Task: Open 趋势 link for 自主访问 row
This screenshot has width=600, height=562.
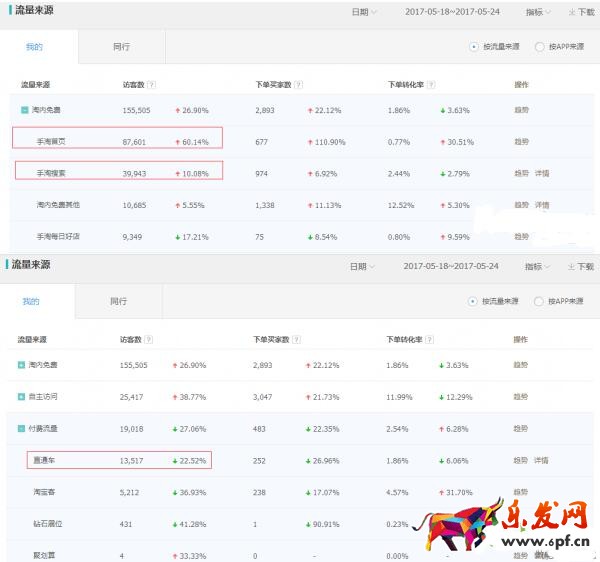Action: click(520, 397)
